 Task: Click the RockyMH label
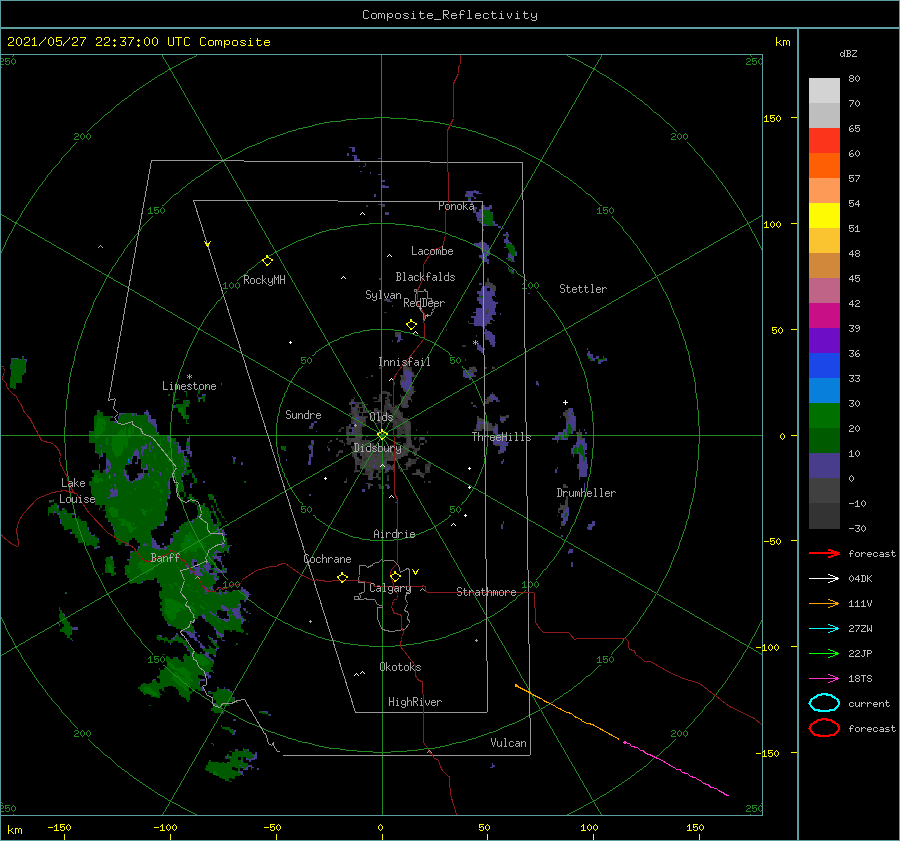[264, 280]
